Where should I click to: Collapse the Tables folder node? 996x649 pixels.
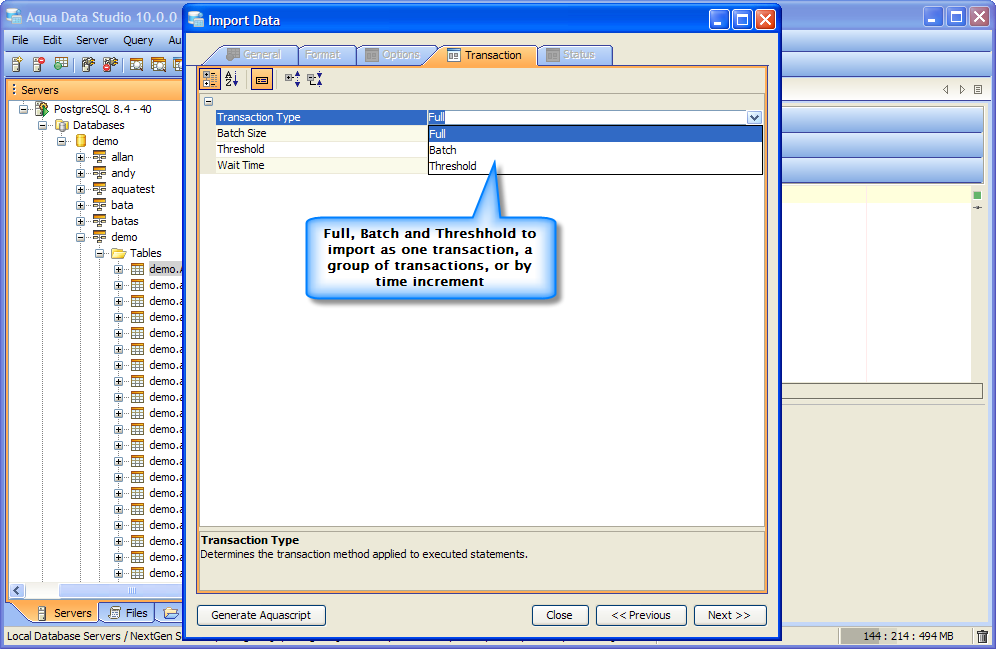[x=100, y=253]
